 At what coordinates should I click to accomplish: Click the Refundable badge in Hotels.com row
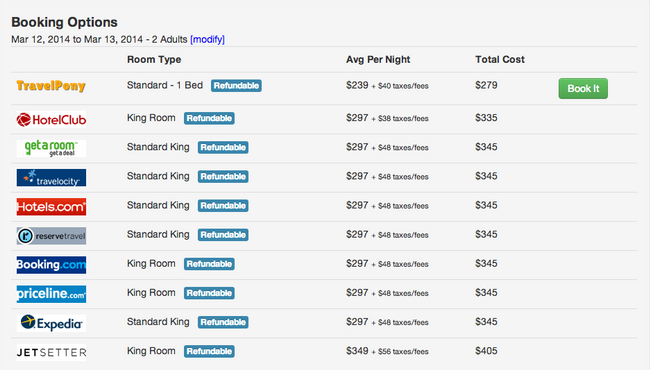[223, 206]
